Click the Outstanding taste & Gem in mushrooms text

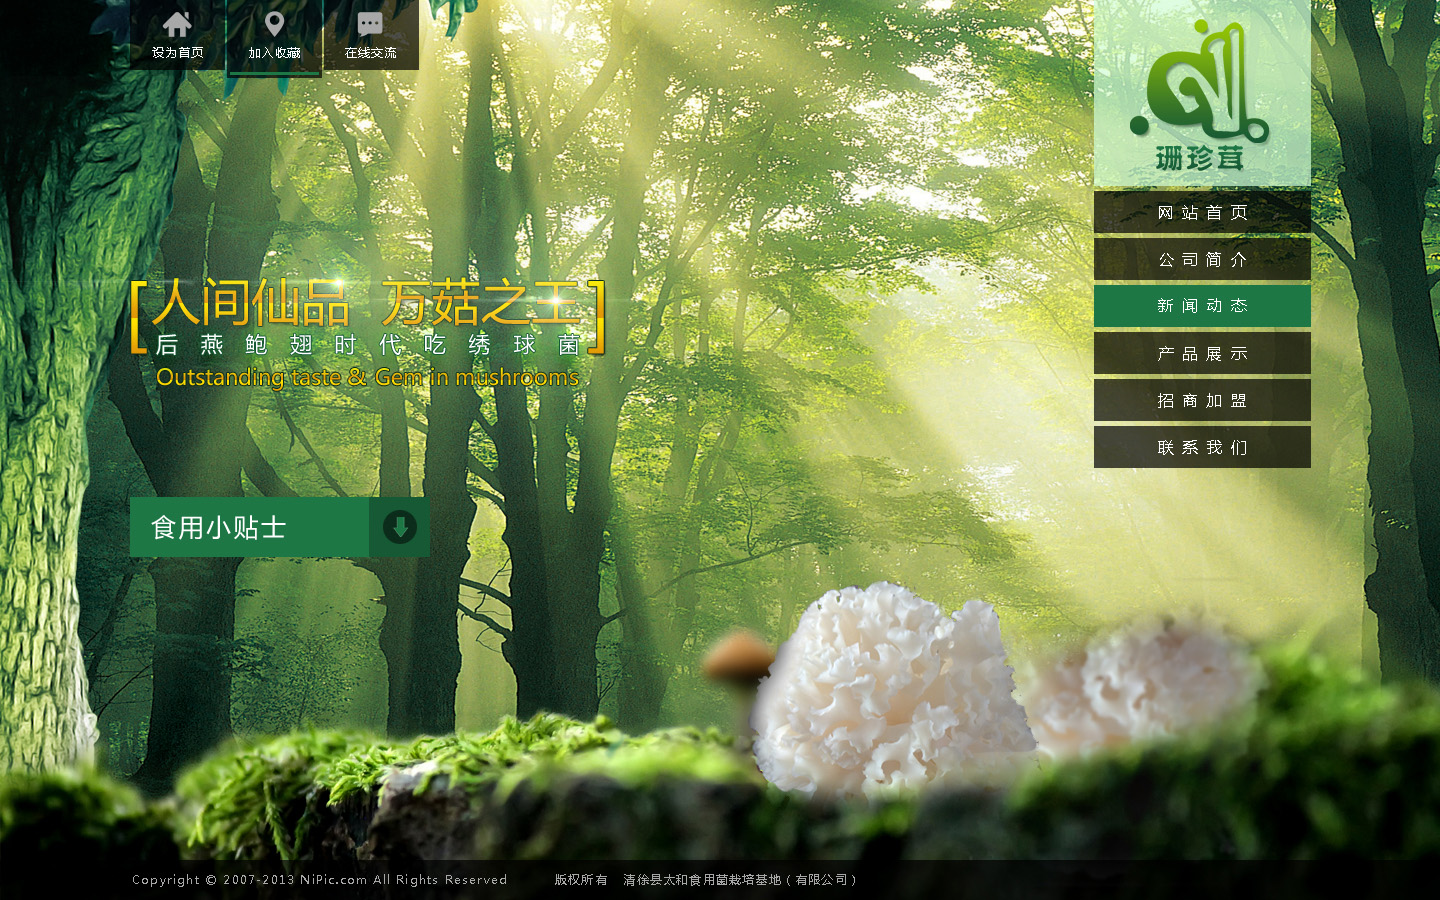point(367,377)
